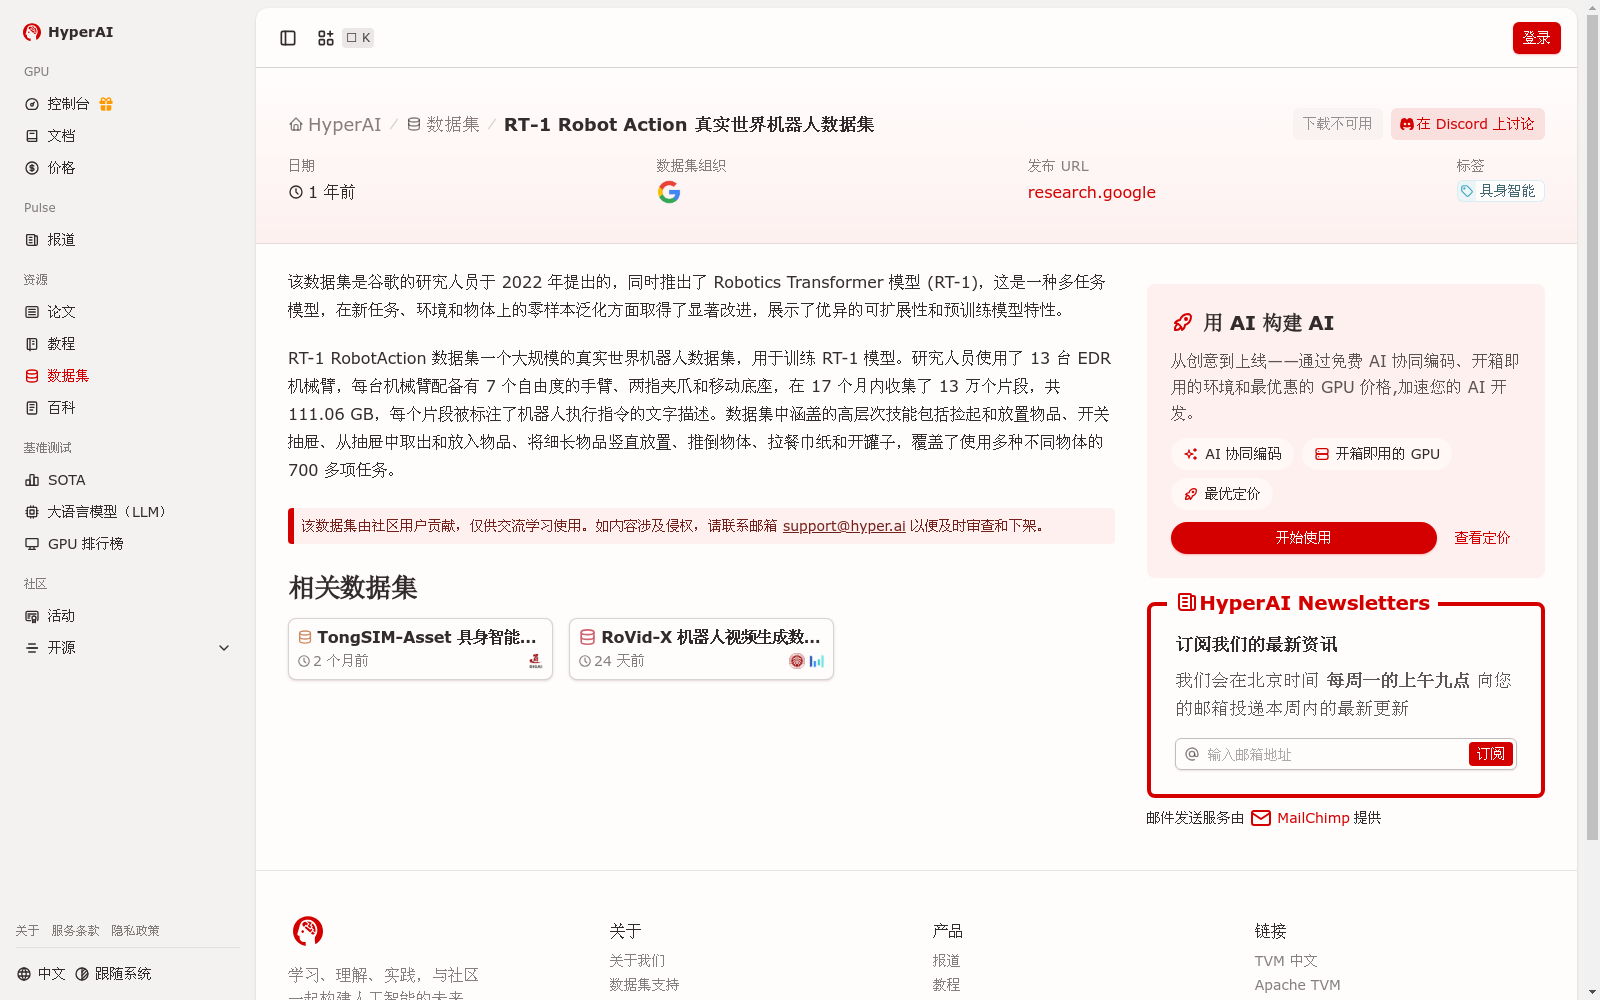Click 服务条款 link
Viewport: 1600px width, 1000px height.
(75, 931)
